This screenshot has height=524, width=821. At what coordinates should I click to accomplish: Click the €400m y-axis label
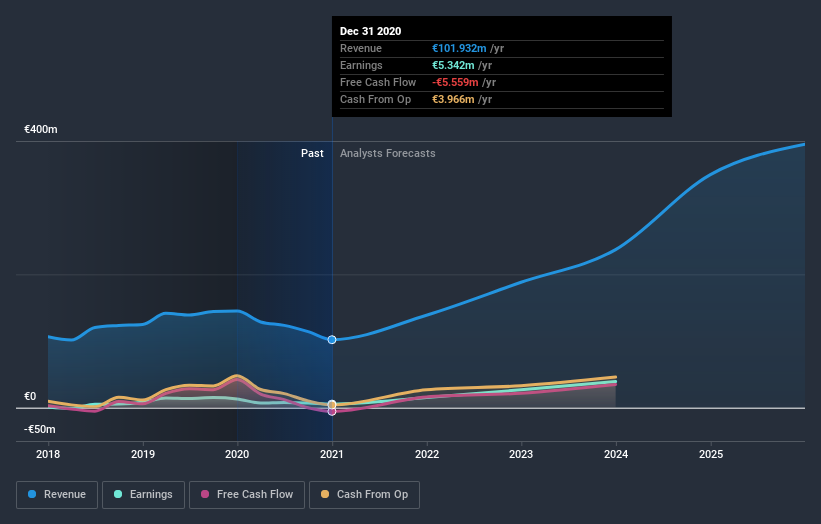41,129
